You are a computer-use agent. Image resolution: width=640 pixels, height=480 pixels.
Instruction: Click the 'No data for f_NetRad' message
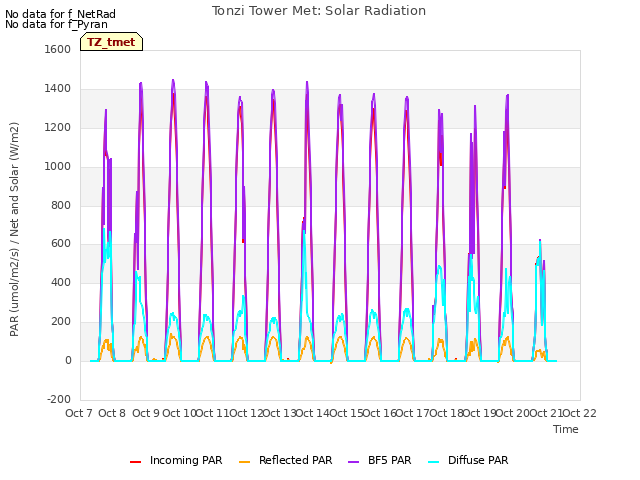[60, 14]
